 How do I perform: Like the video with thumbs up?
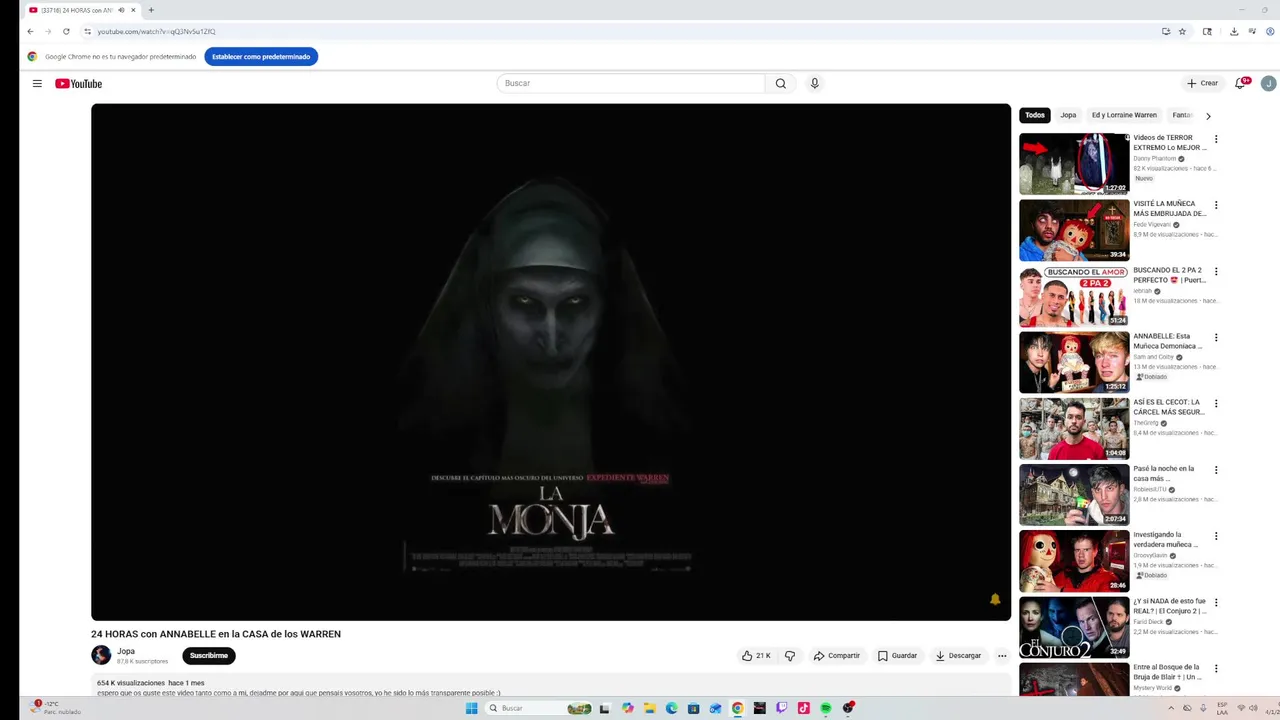[x=756, y=656]
